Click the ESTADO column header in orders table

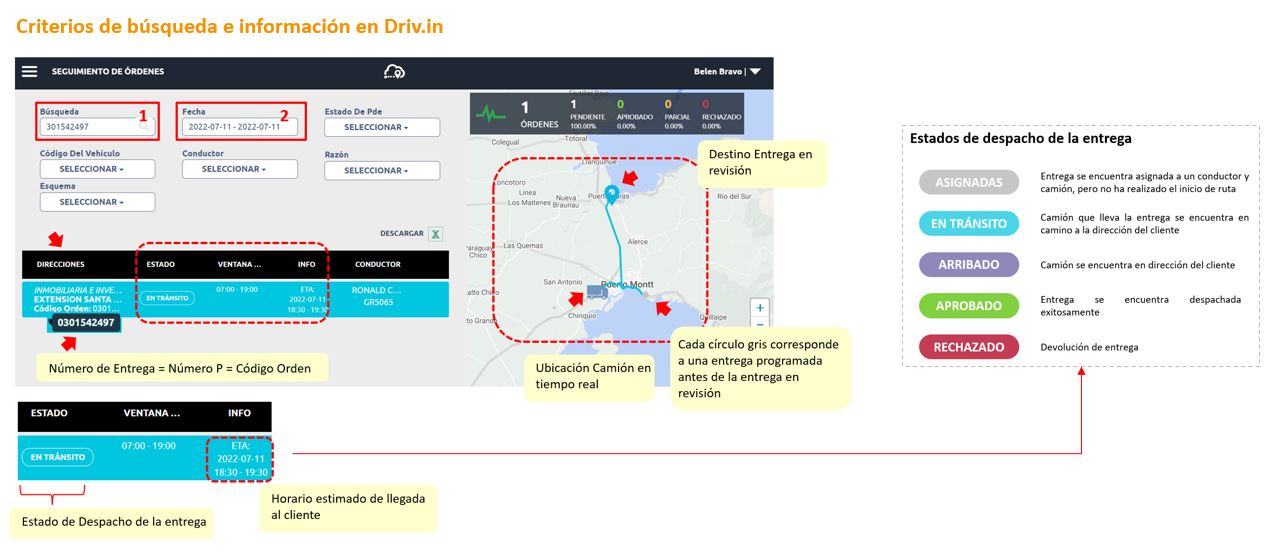point(161,265)
